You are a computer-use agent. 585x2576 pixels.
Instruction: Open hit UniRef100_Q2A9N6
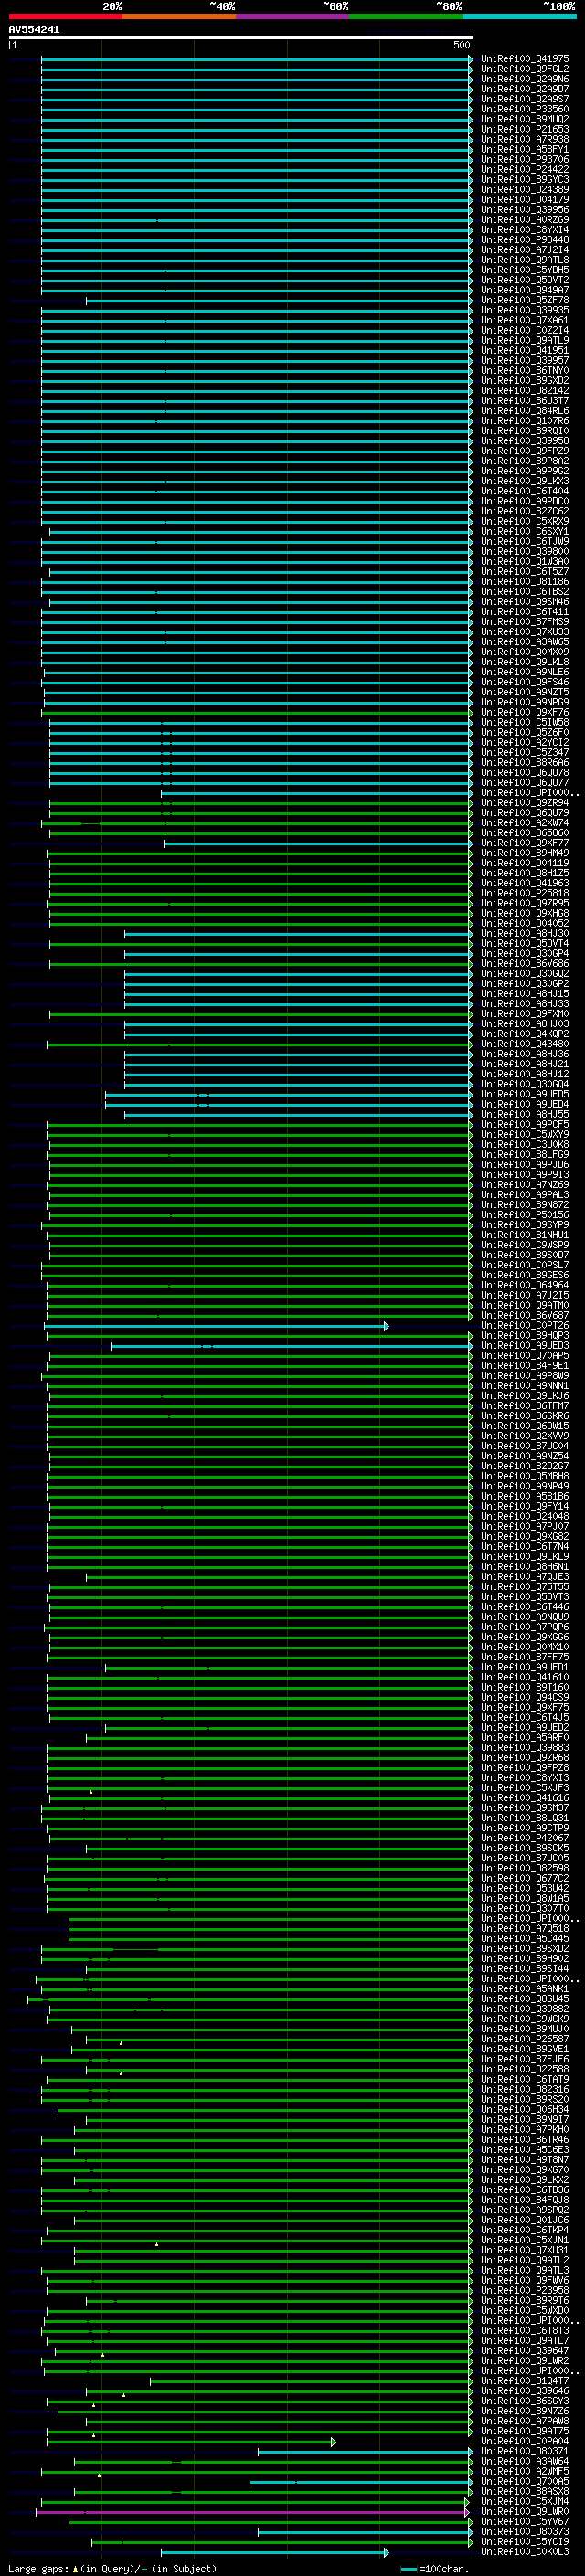point(525,79)
